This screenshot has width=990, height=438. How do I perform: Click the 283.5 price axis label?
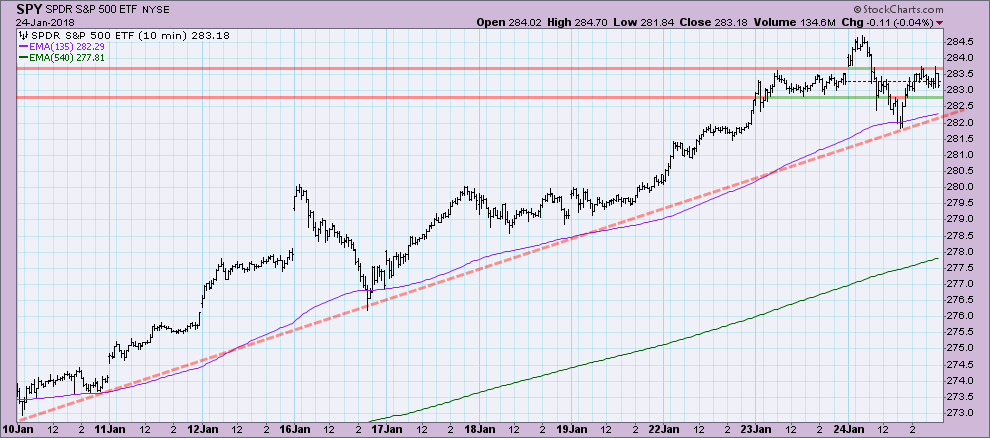coord(960,74)
